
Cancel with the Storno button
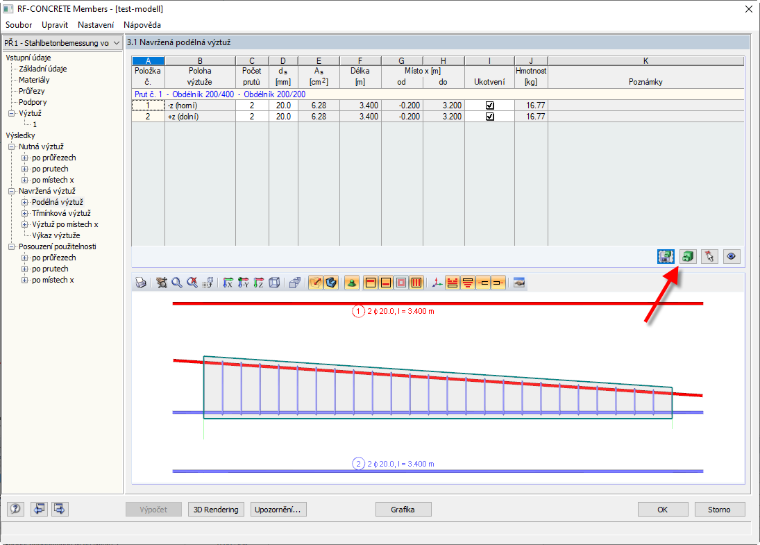click(719, 510)
